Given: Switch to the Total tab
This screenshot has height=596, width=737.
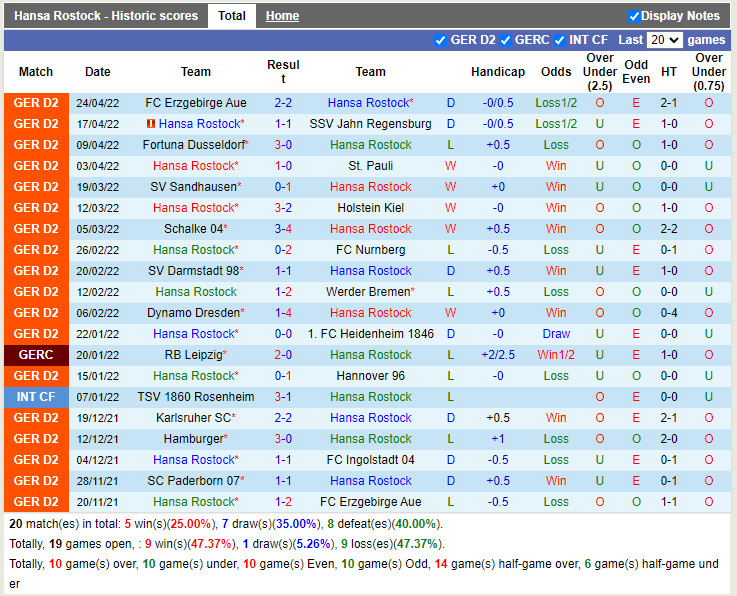Looking at the screenshot, I should click(232, 16).
